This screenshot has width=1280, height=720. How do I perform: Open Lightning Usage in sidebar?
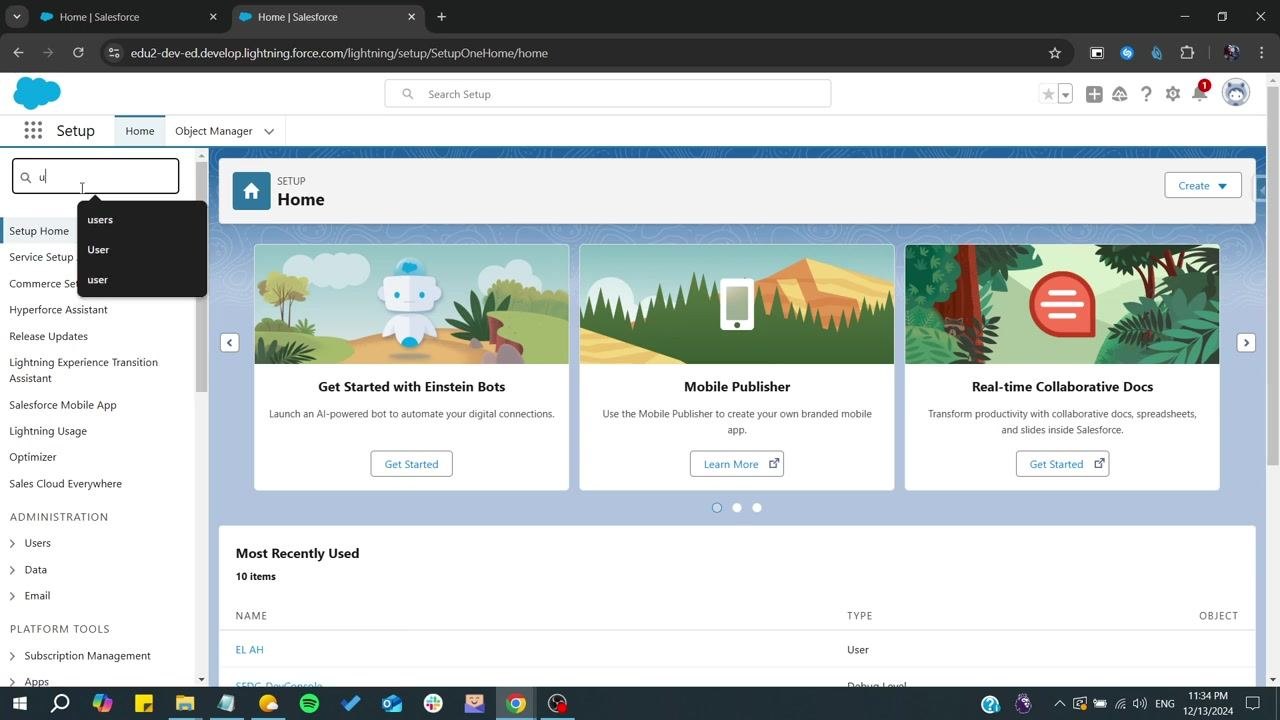pos(48,431)
